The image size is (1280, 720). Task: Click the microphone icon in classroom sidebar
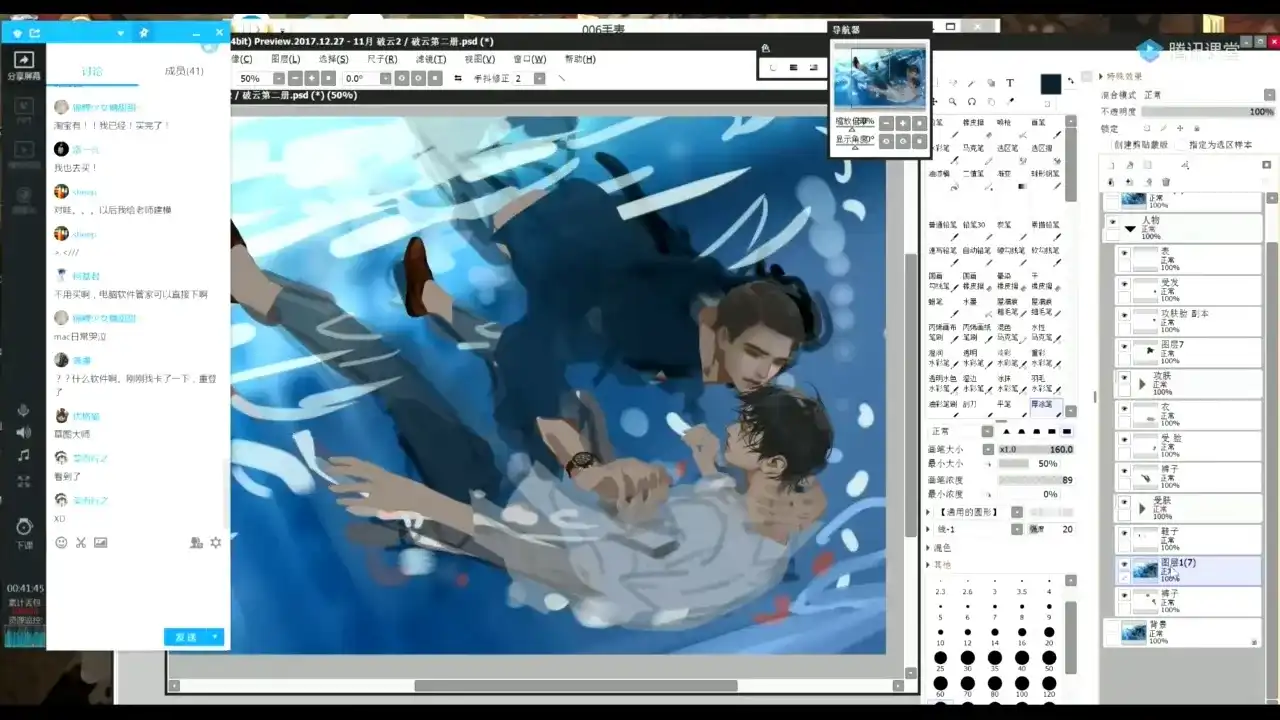point(24,410)
